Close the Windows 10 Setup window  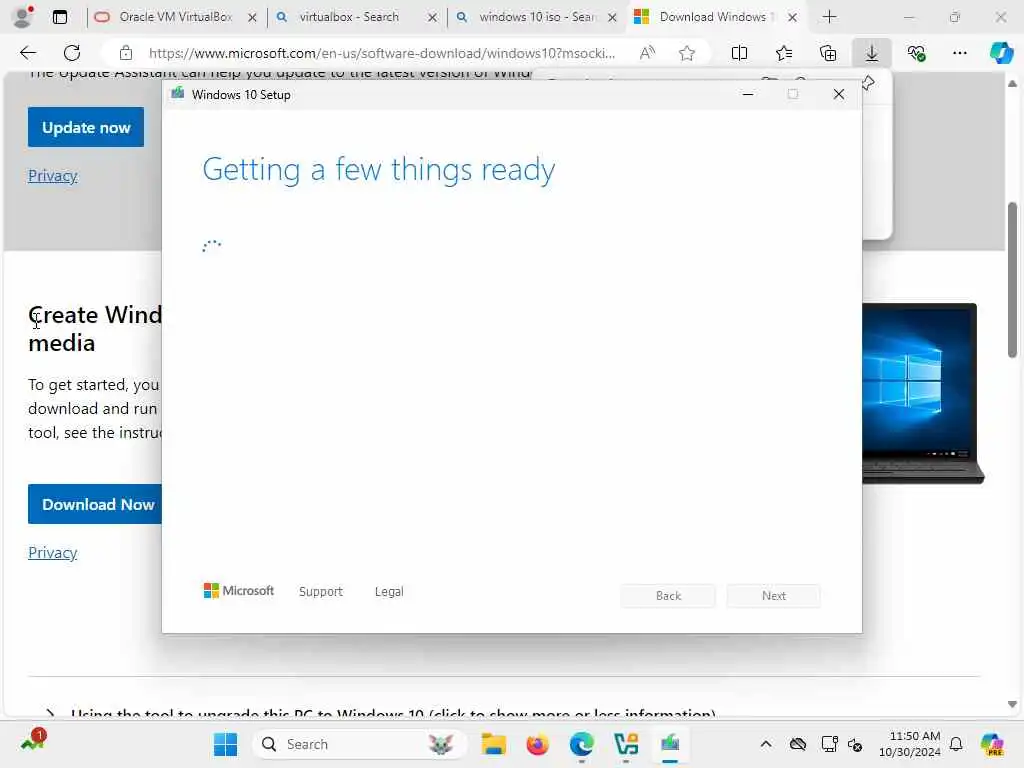coord(839,95)
